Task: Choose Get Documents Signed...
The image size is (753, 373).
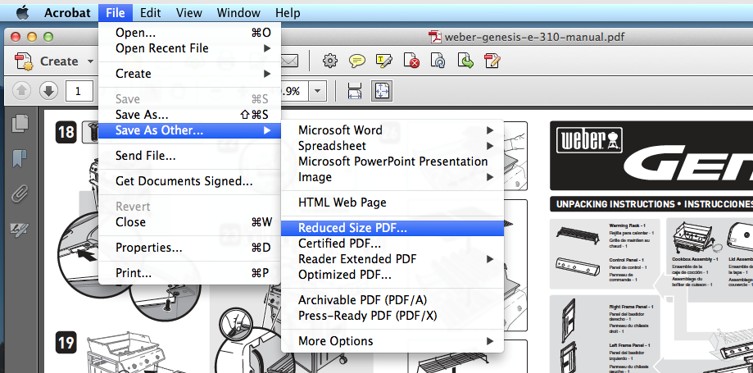Action: tap(189, 181)
